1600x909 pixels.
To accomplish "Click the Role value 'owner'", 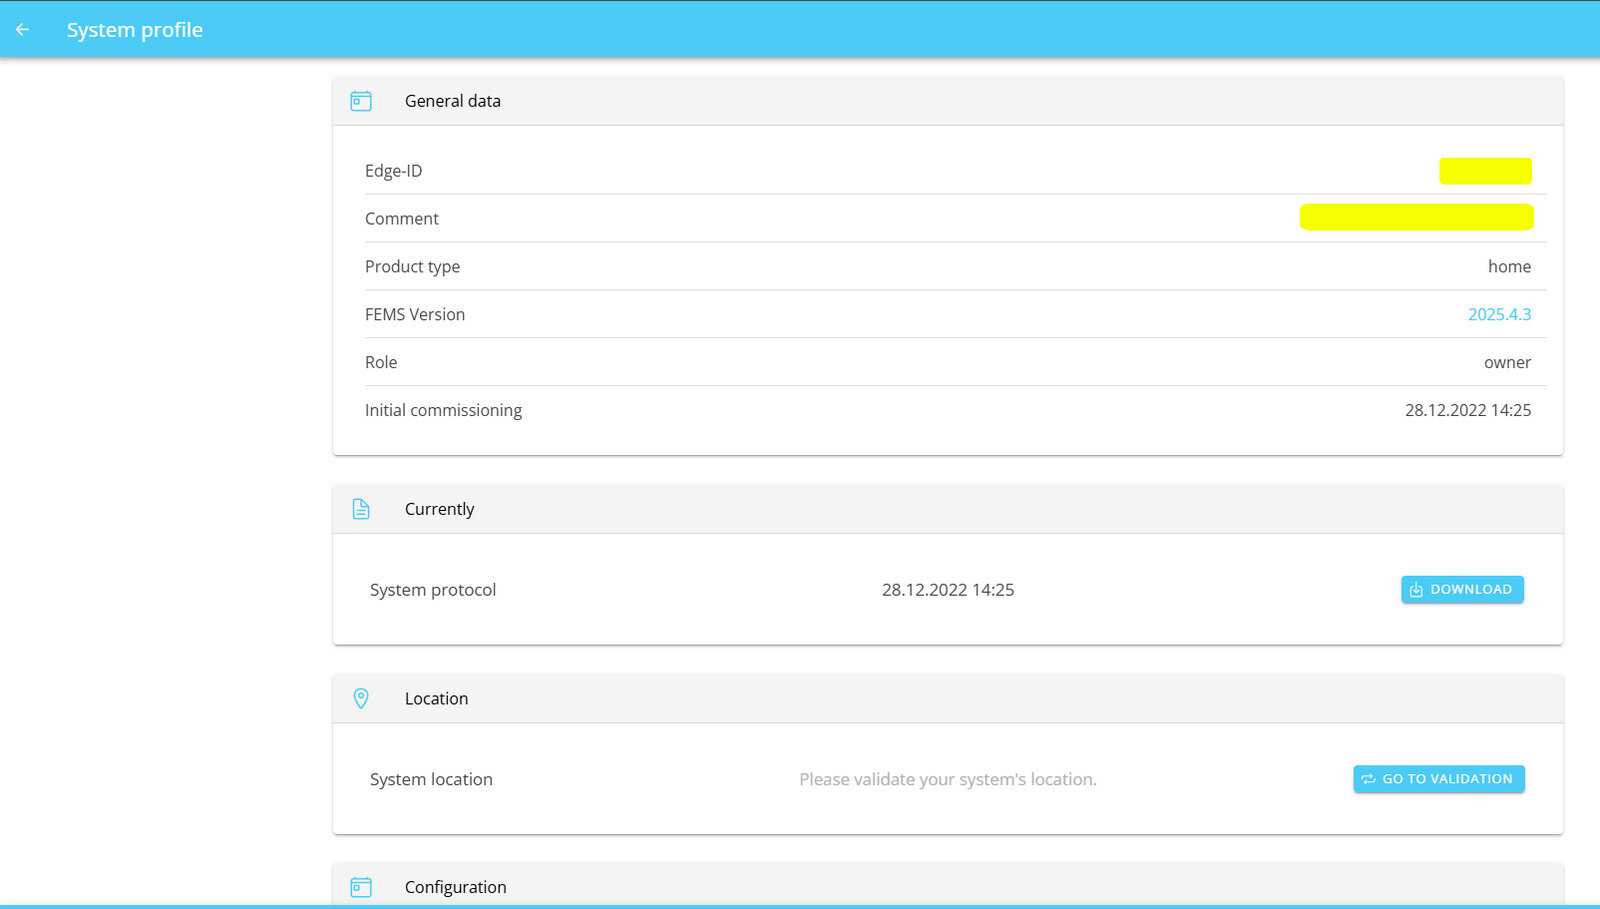I will coord(1507,363).
